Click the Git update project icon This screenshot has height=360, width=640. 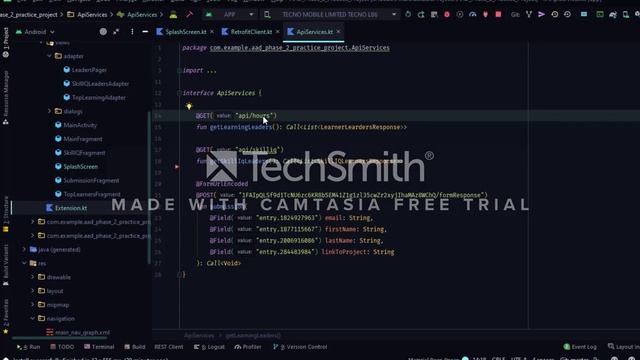click(x=529, y=15)
